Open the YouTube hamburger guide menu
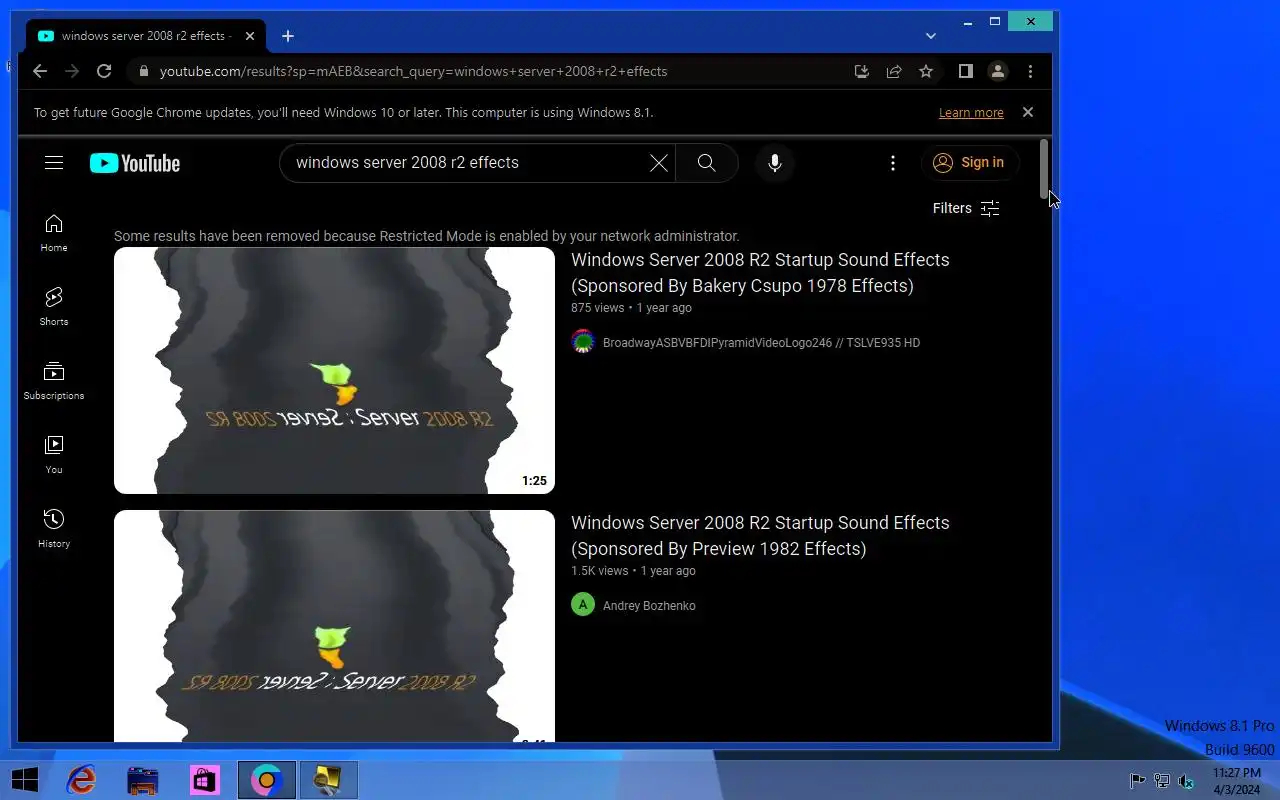Screen dimensions: 1280x800 click(54, 163)
